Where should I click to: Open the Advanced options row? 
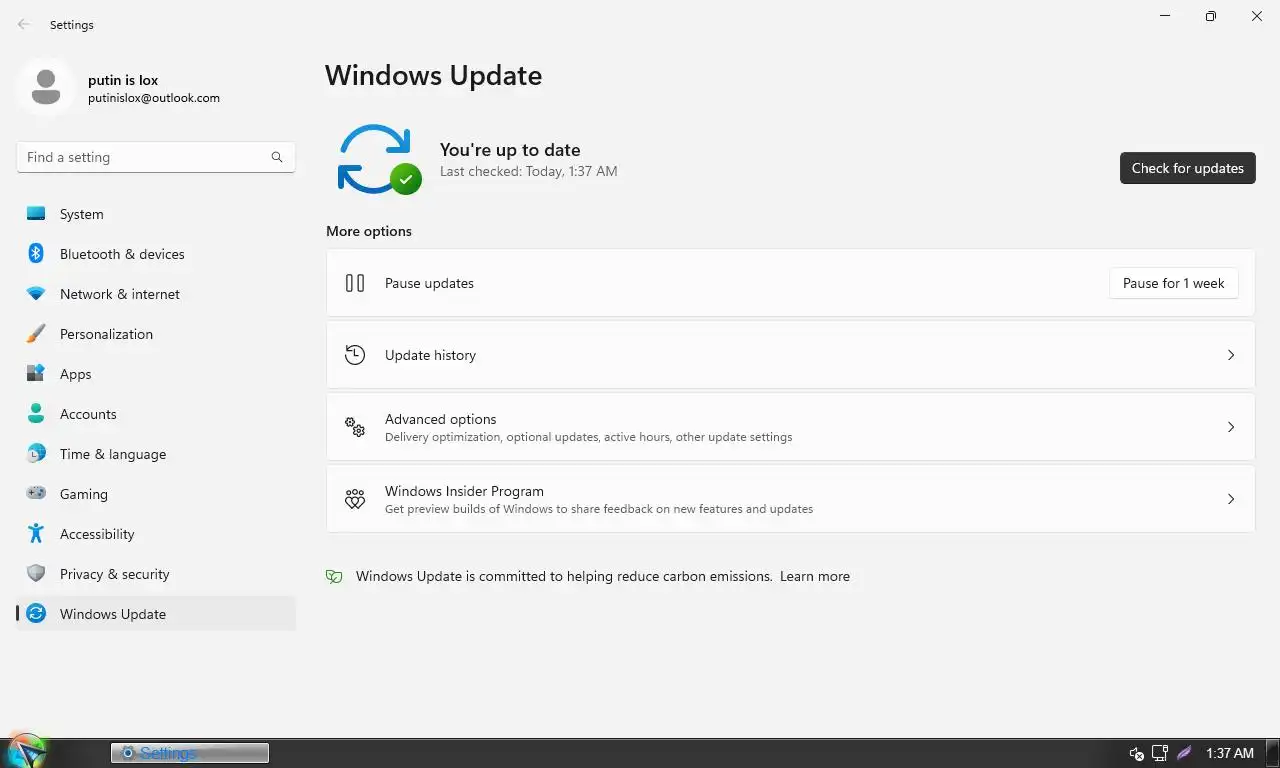(x=790, y=427)
